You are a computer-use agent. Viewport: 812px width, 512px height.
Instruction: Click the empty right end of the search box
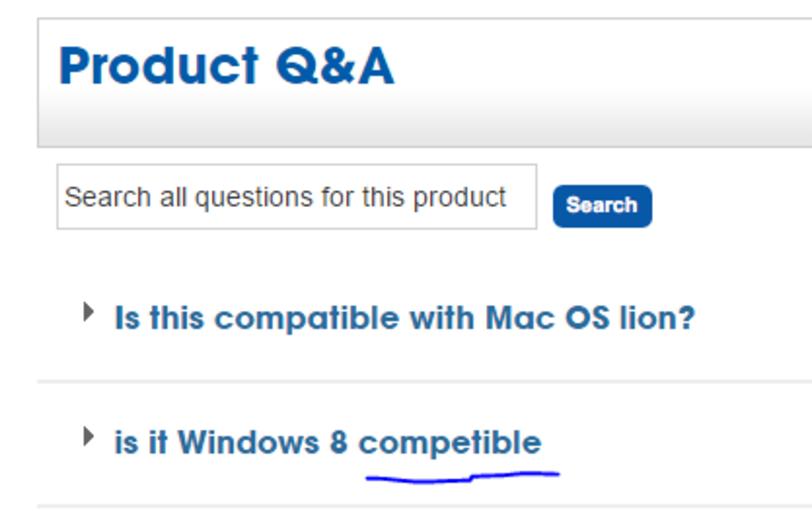click(x=523, y=197)
